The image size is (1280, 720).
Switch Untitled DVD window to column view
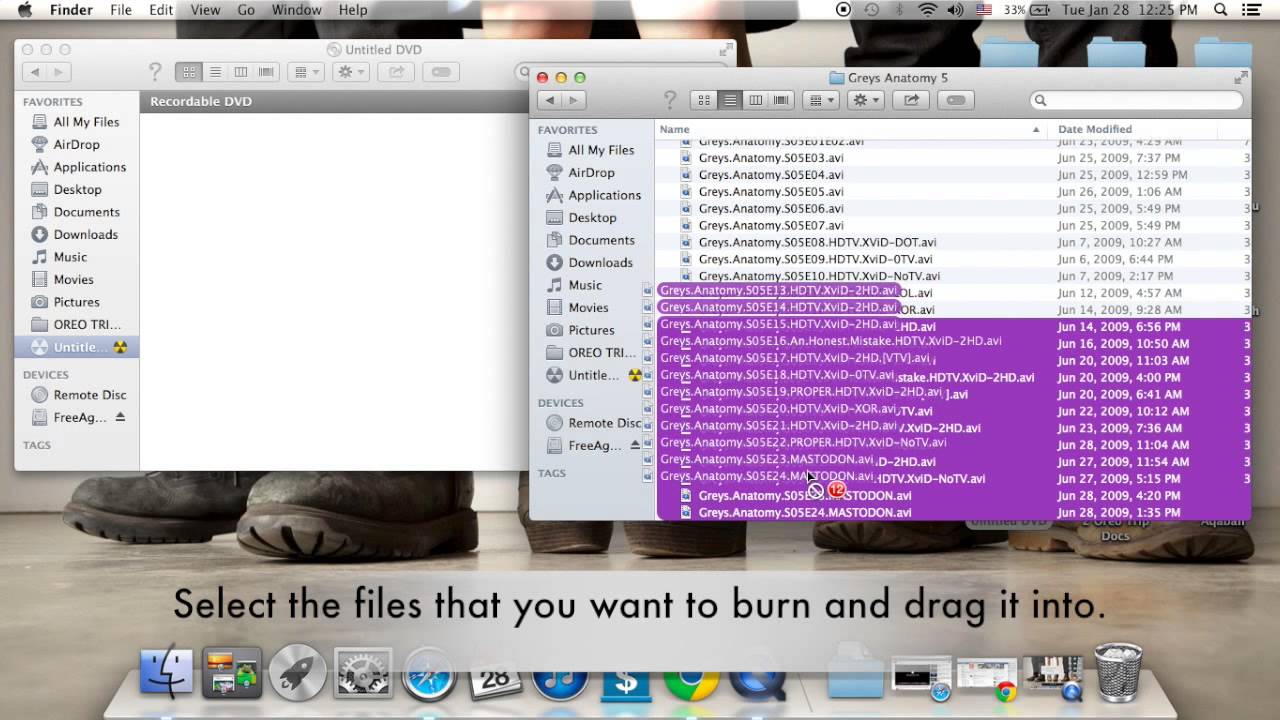click(x=240, y=72)
